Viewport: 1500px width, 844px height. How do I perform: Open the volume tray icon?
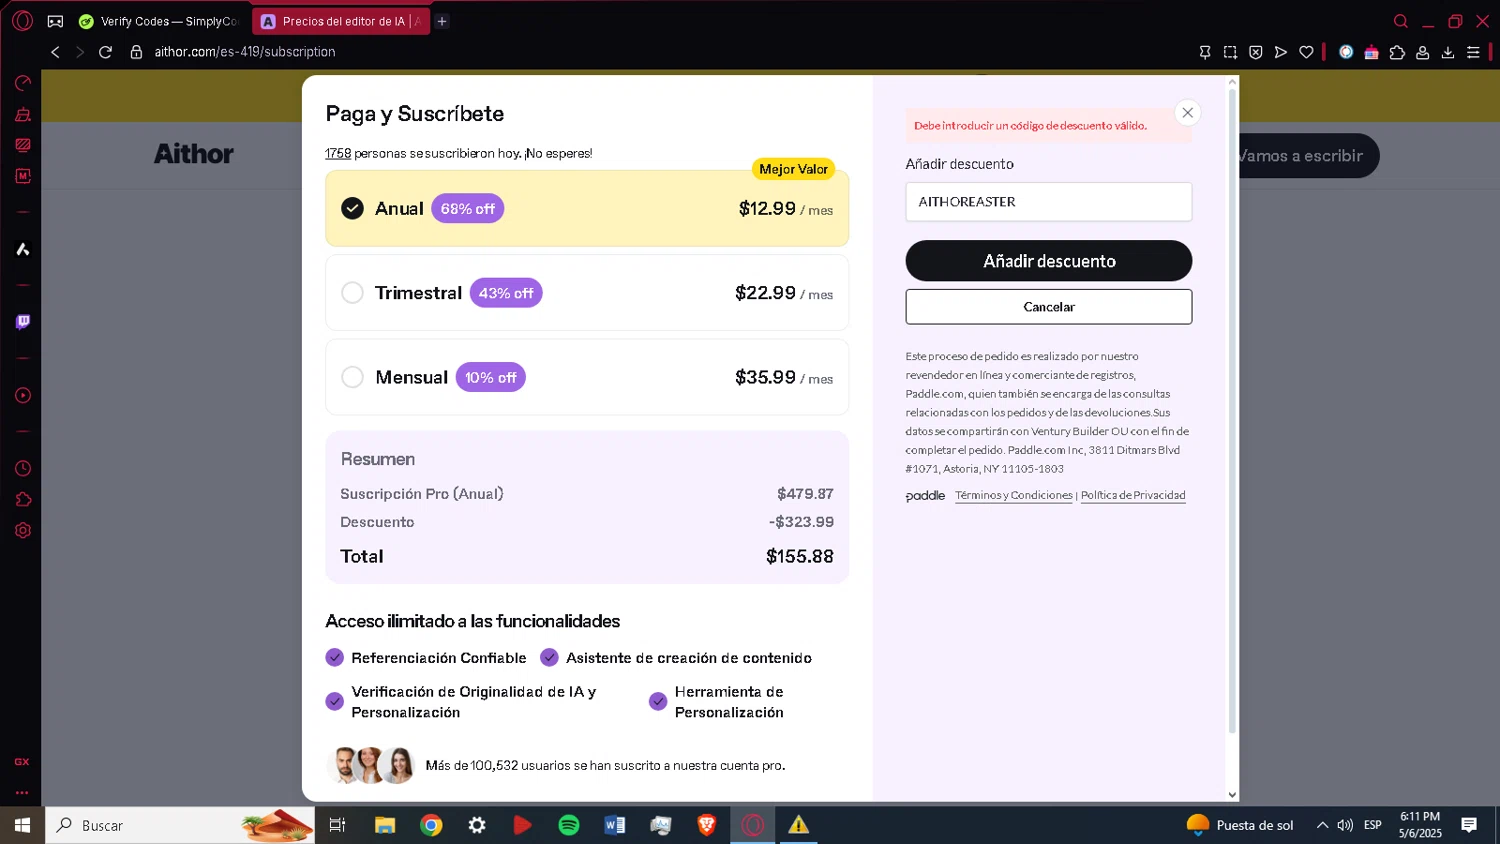(x=1345, y=825)
